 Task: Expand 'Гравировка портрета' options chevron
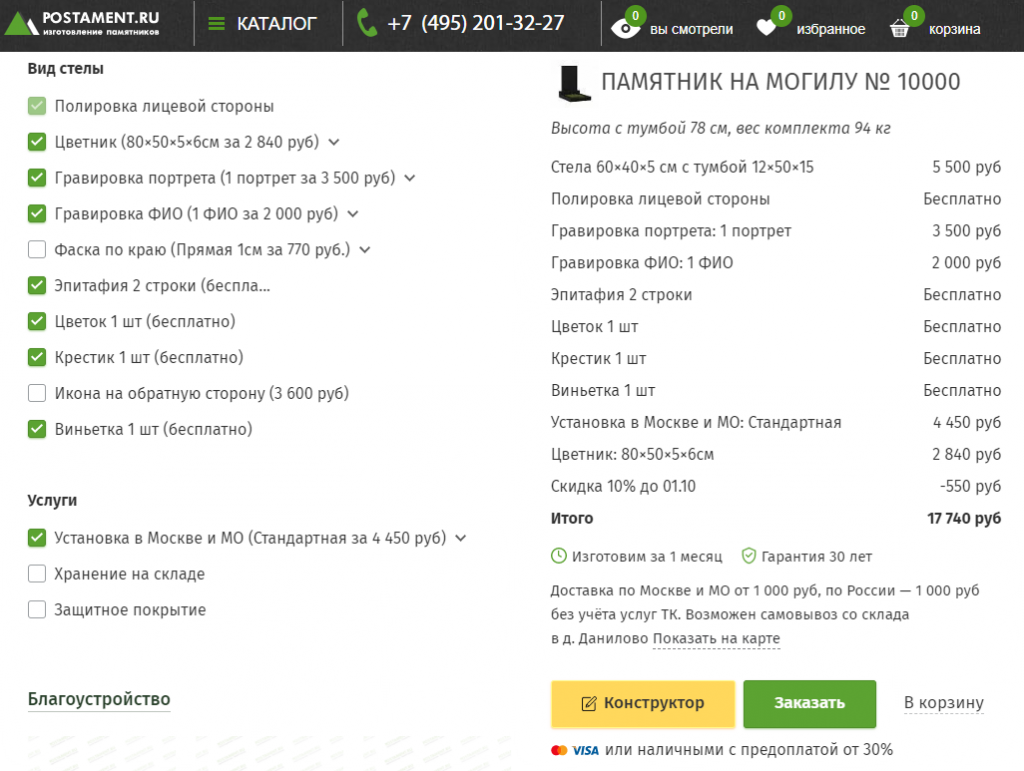pos(409,178)
